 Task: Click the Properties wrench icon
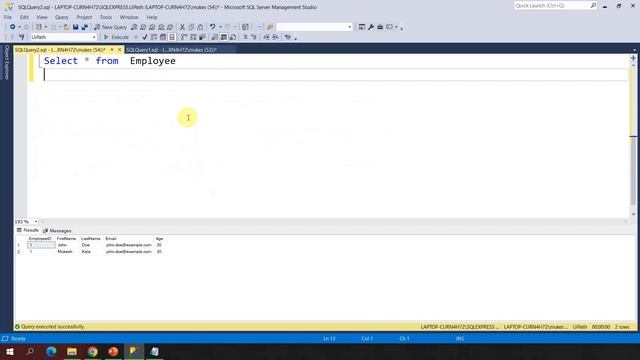pyautogui.click(x=371, y=27)
